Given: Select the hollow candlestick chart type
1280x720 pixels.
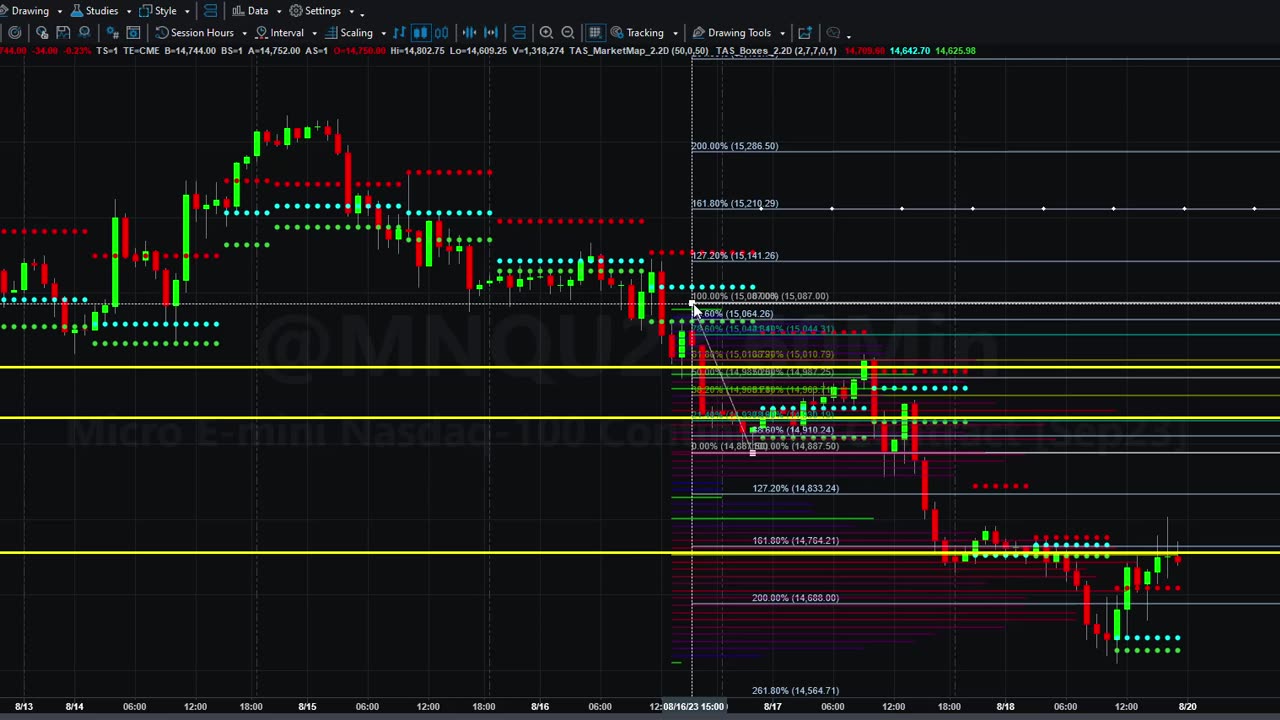Looking at the screenshot, I should (441, 33).
